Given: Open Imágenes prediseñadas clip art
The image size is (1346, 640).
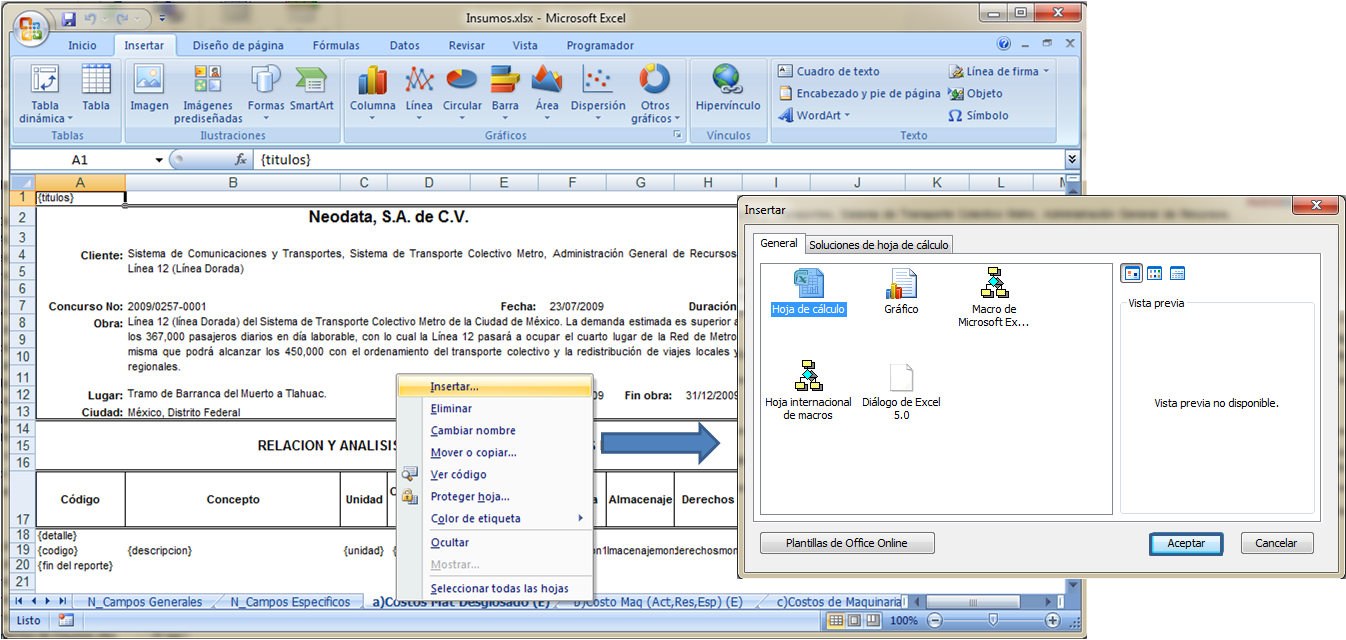Looking at the screenshot, I should (x=208, y=95).
